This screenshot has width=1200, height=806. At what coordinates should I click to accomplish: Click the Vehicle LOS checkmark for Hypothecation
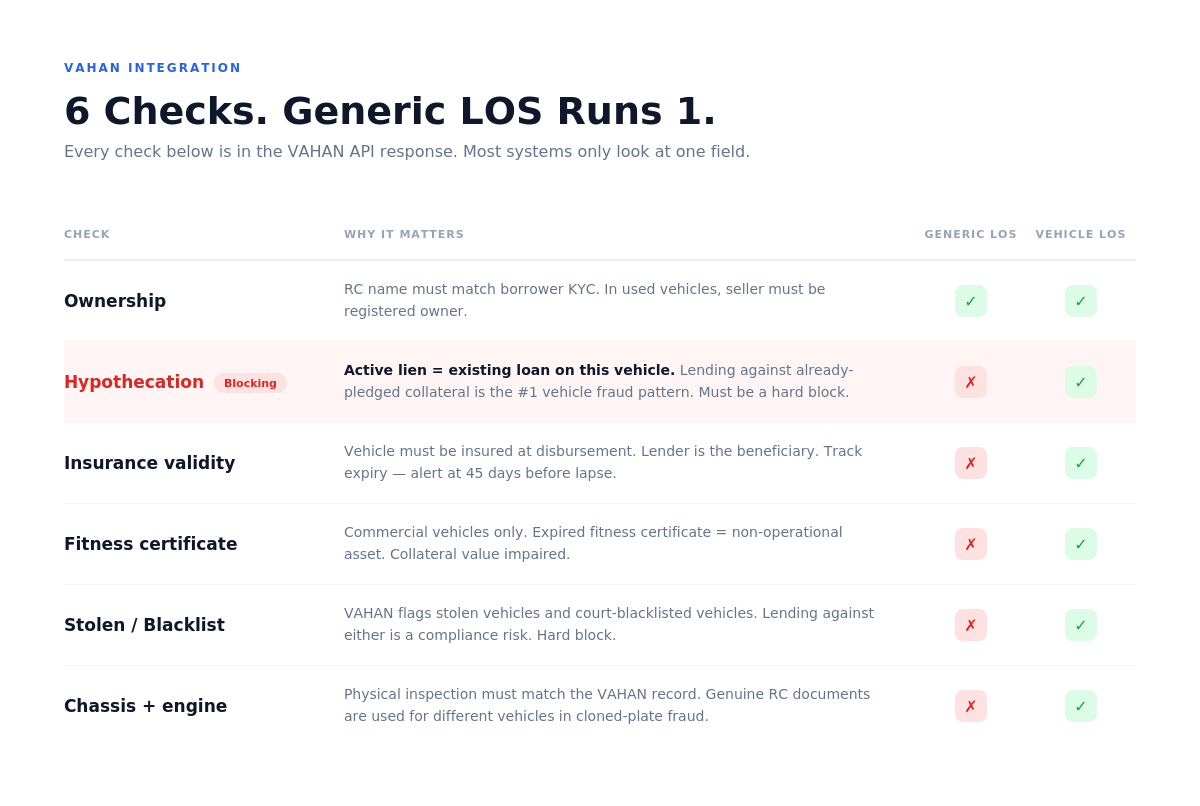click(1081, 382)
